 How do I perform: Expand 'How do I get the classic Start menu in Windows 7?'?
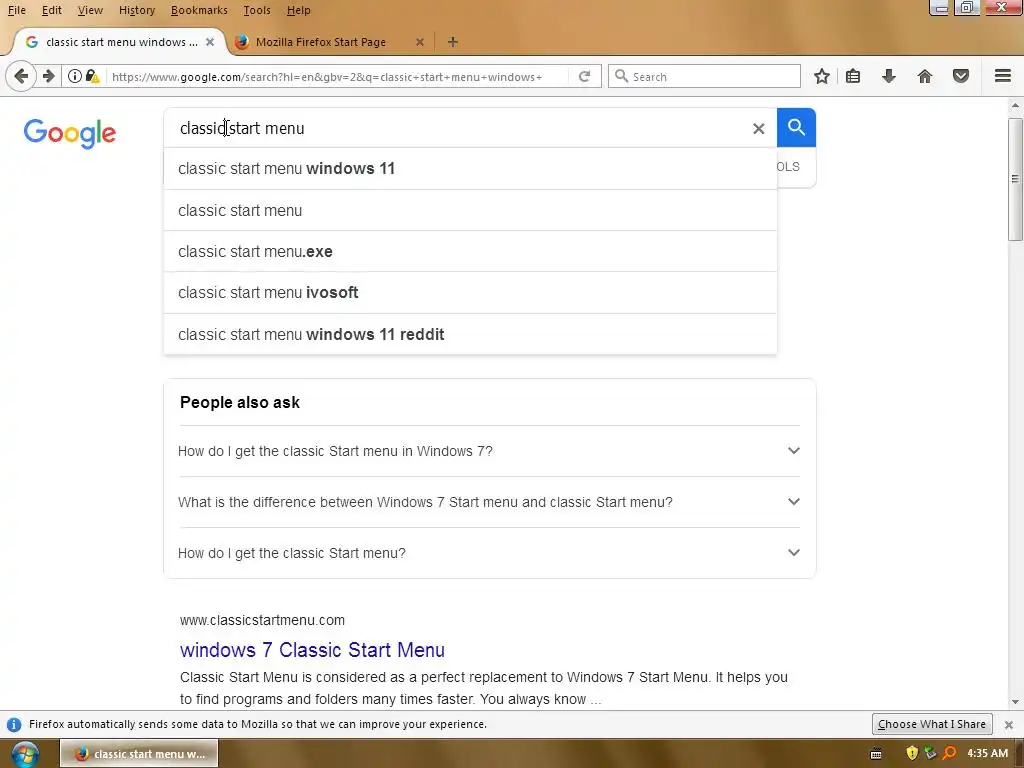489,451
